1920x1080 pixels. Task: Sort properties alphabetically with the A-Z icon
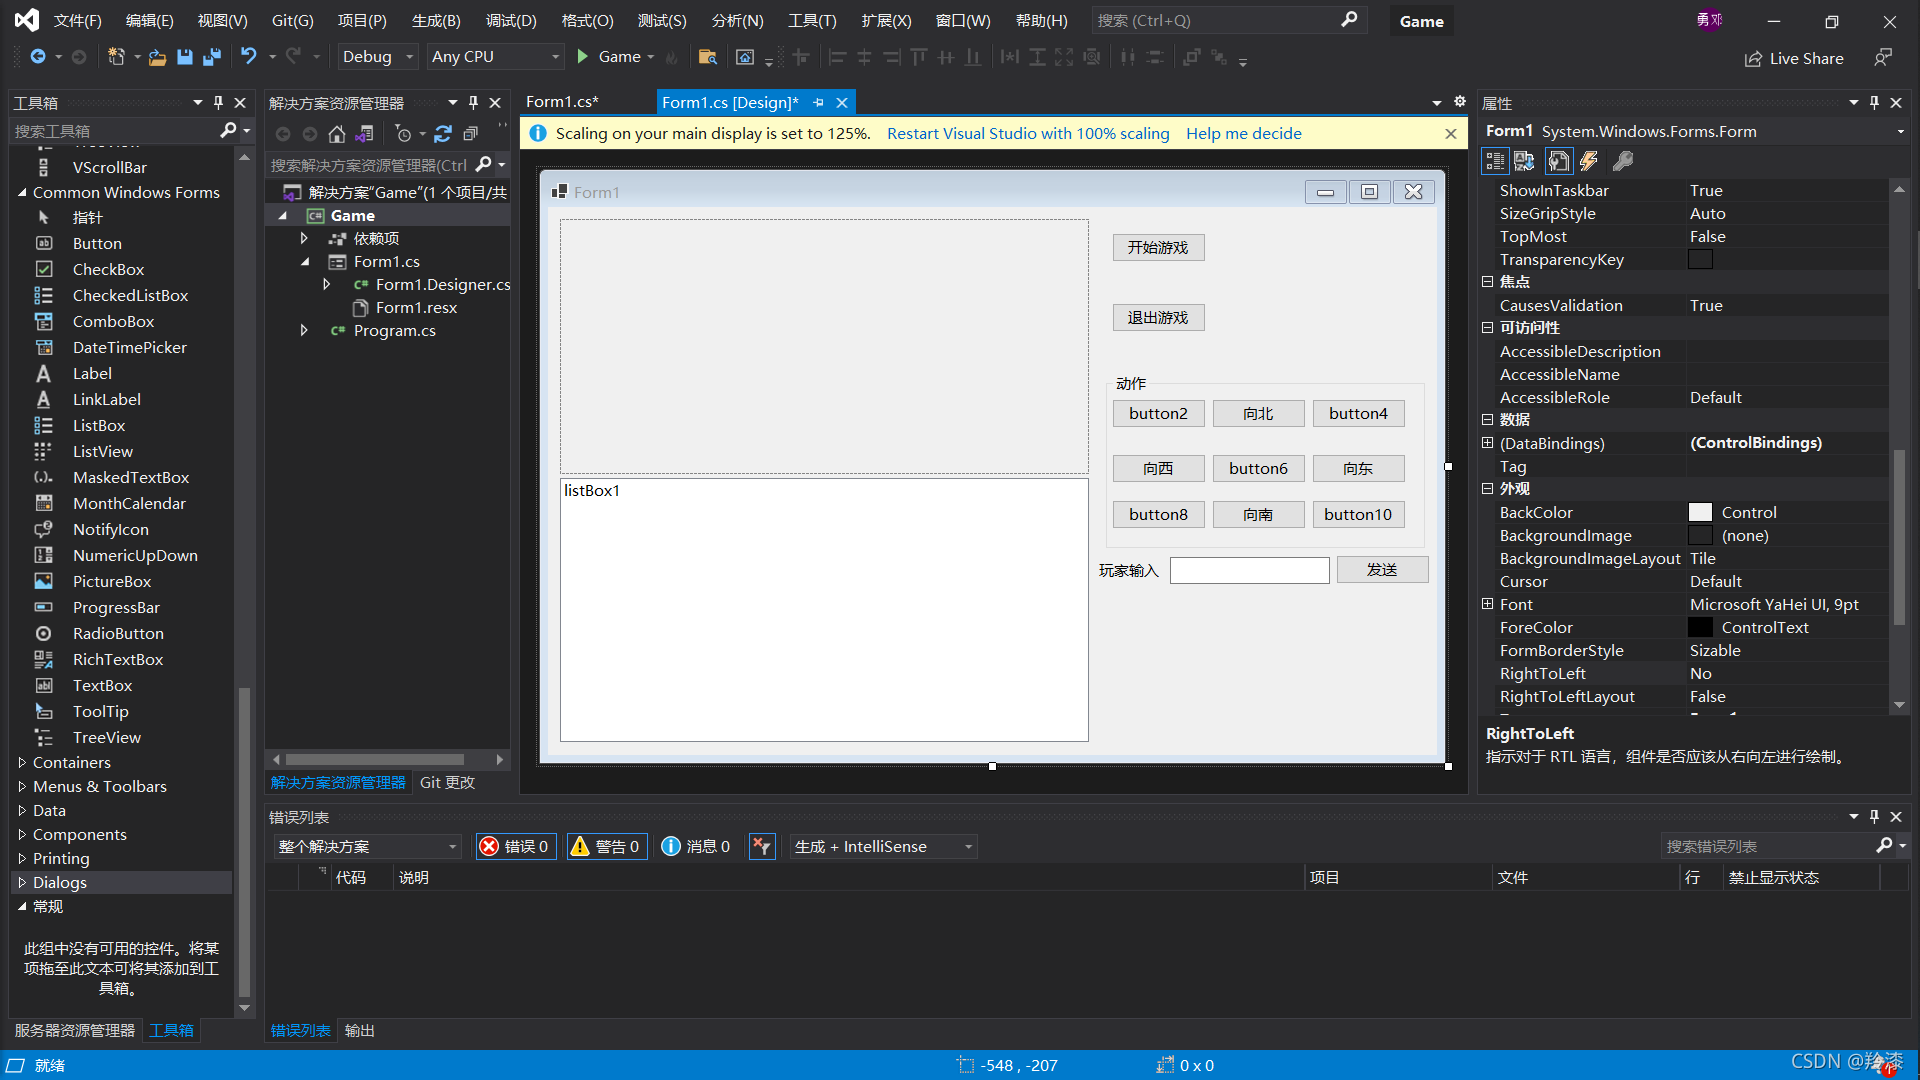(x=1524, y=161)
